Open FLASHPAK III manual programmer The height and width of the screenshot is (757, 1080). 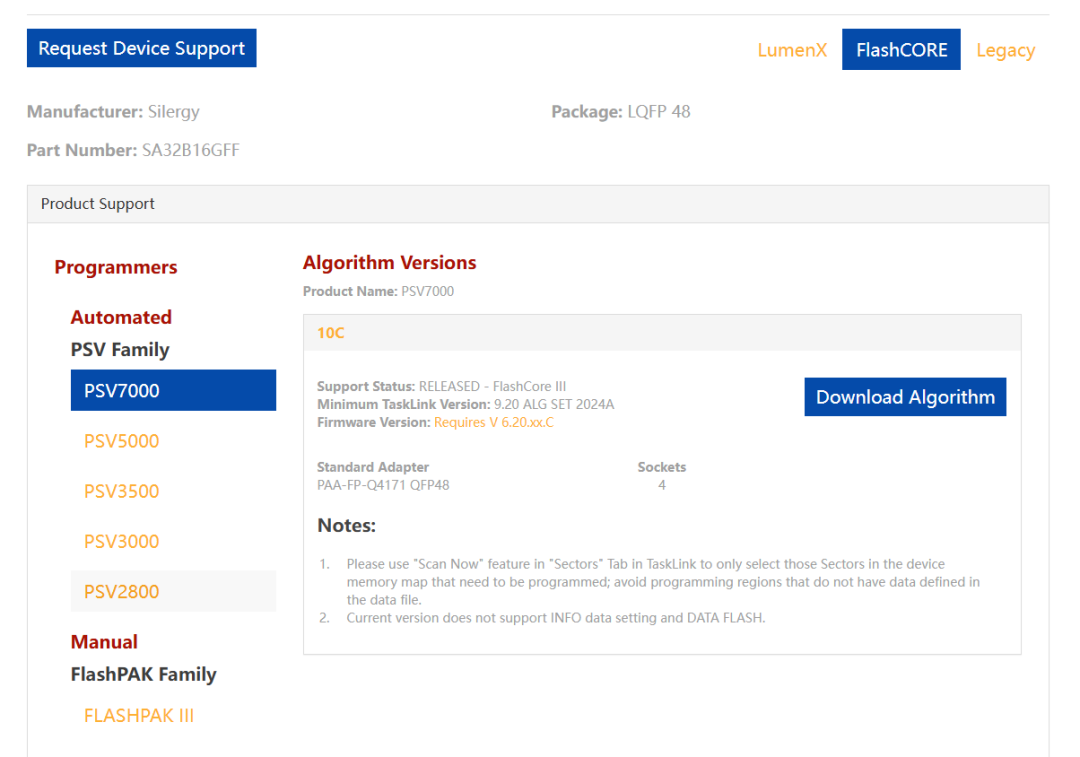click(138, 716)
